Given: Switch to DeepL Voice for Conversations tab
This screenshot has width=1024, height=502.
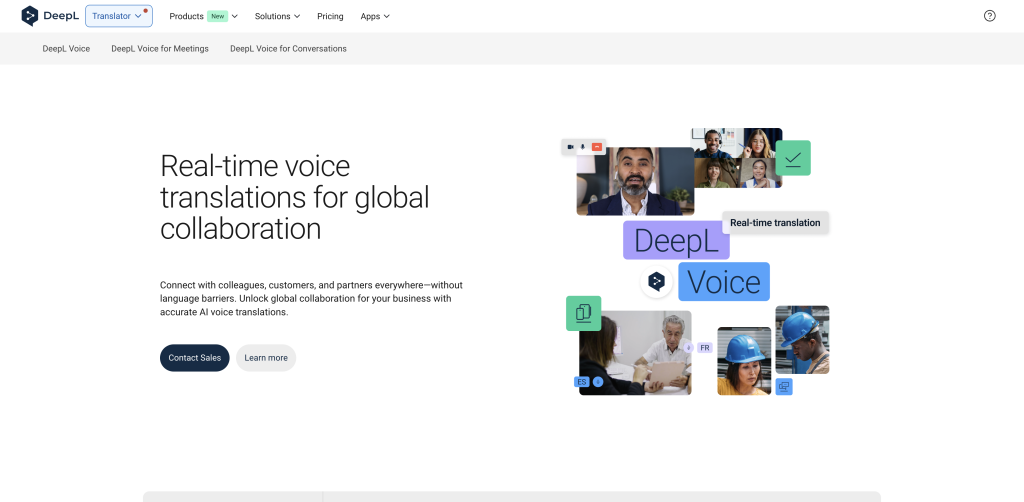Looking at the screenshot, I should pyautogui.click(x=288, y=48).
